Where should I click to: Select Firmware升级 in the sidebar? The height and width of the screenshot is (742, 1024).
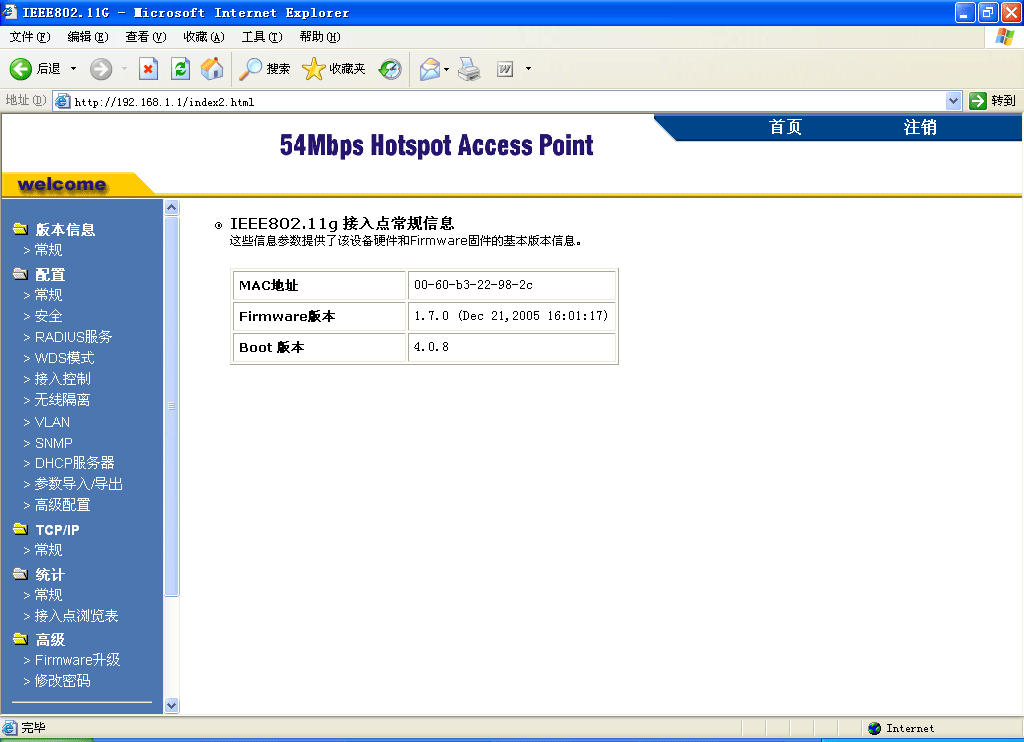click(77, 660)
